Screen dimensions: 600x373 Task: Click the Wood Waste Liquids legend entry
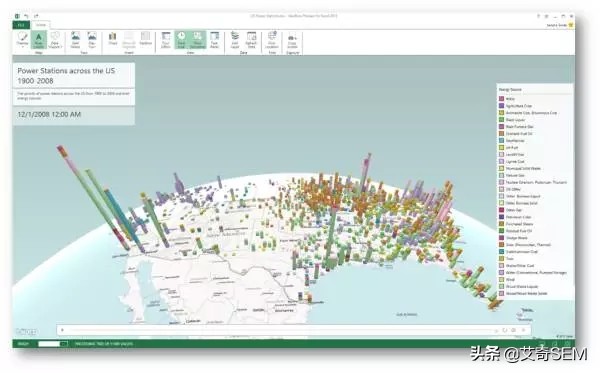click(518, 286)
